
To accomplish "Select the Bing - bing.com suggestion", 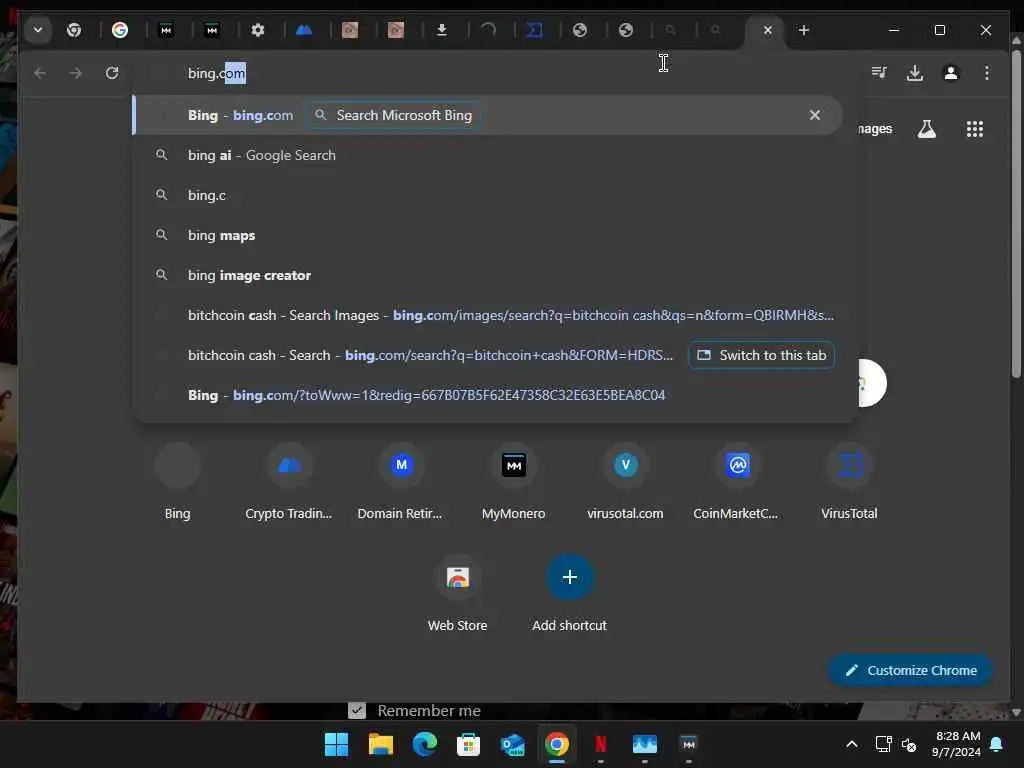I will pos(487,115).
